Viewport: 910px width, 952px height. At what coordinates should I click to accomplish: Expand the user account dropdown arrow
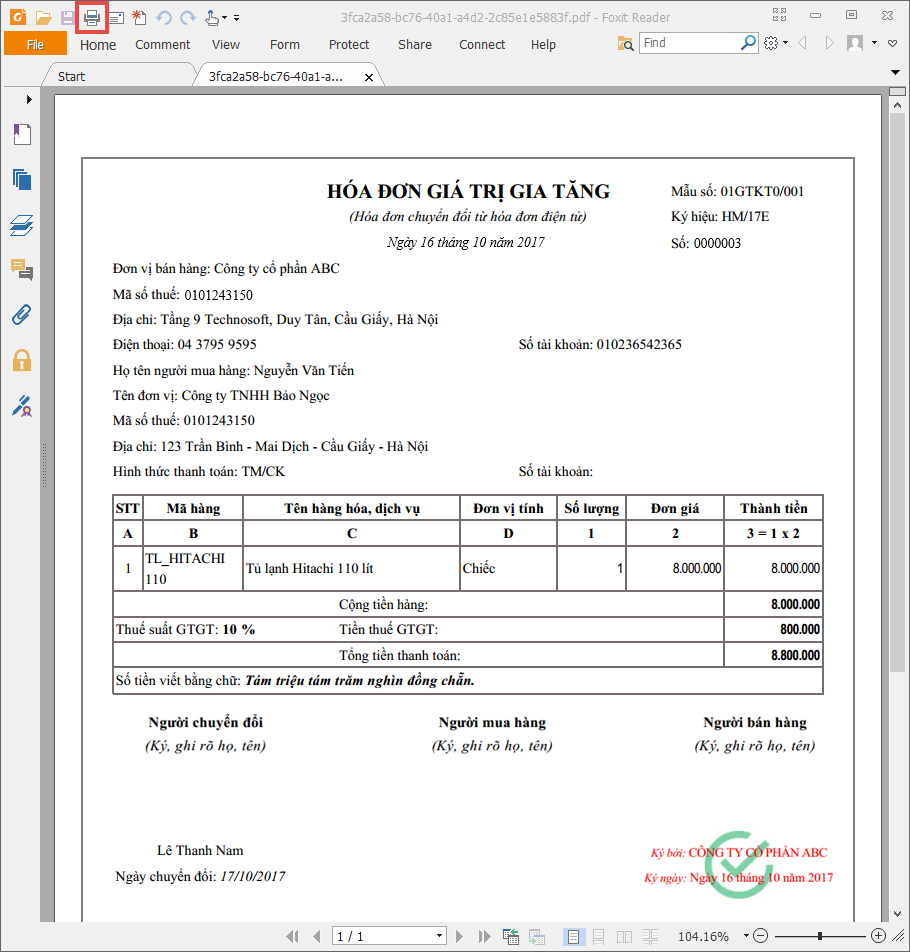874,43
